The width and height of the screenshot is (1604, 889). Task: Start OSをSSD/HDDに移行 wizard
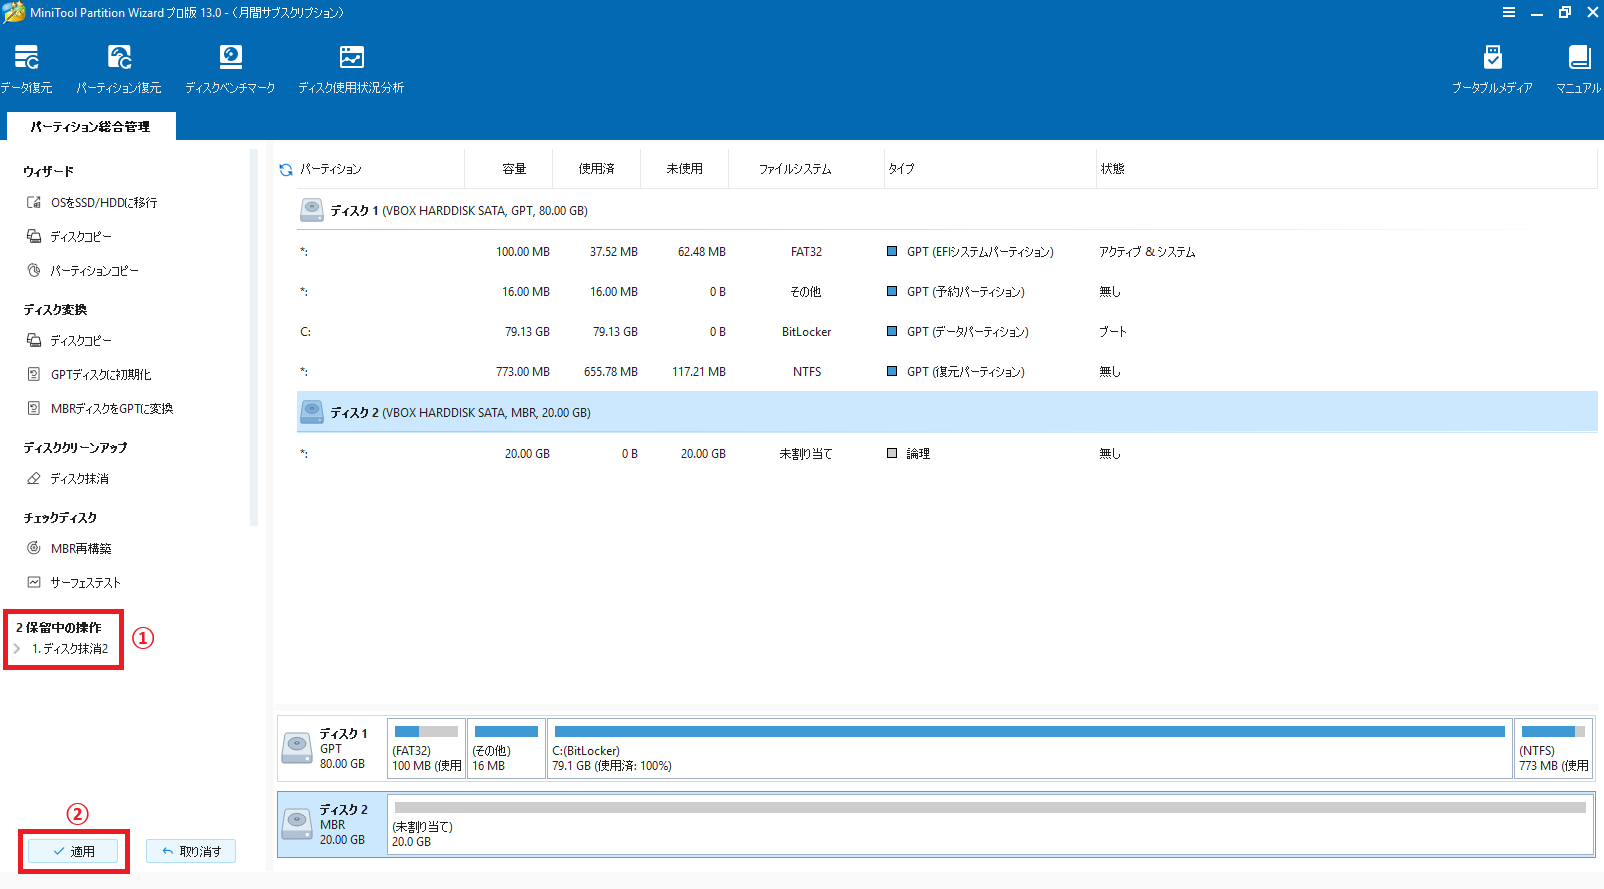click(x=103, y=203)
